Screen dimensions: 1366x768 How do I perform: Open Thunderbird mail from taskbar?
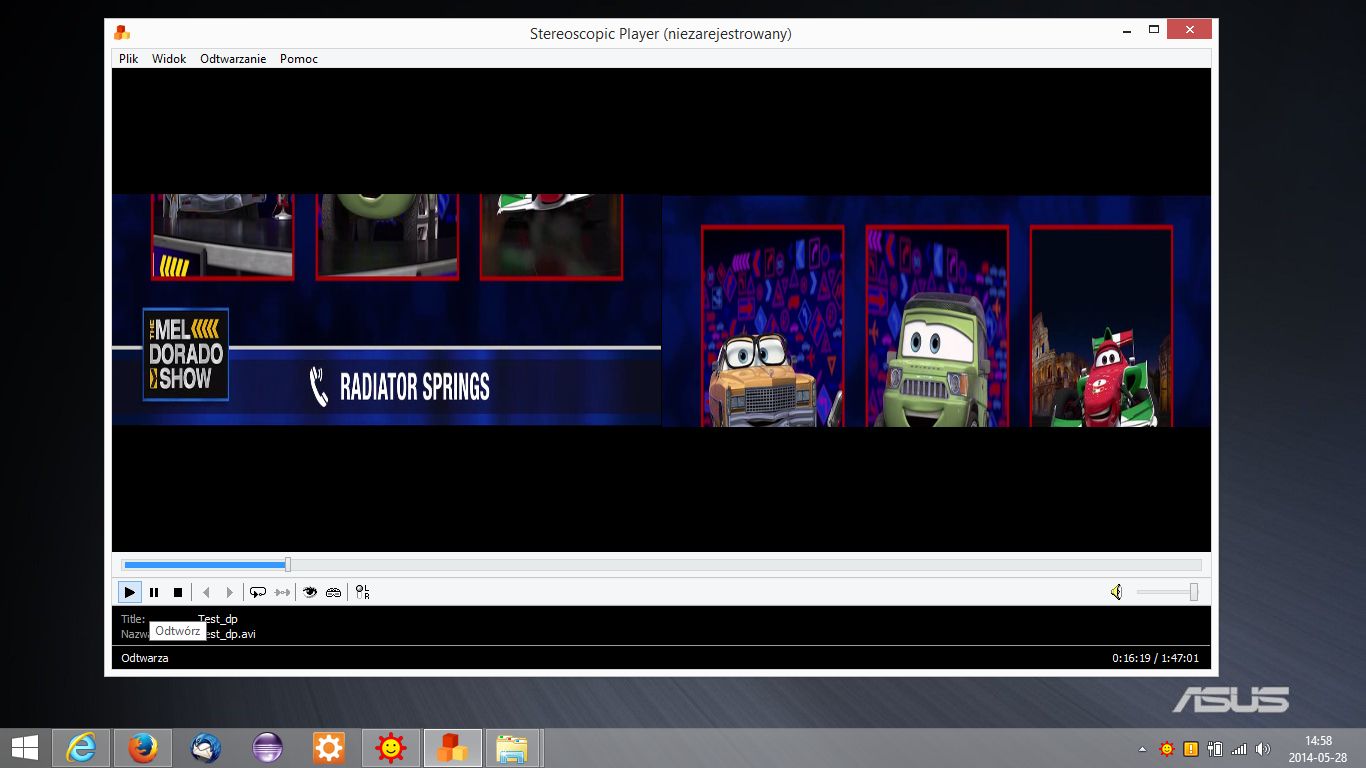click(205, 747)
